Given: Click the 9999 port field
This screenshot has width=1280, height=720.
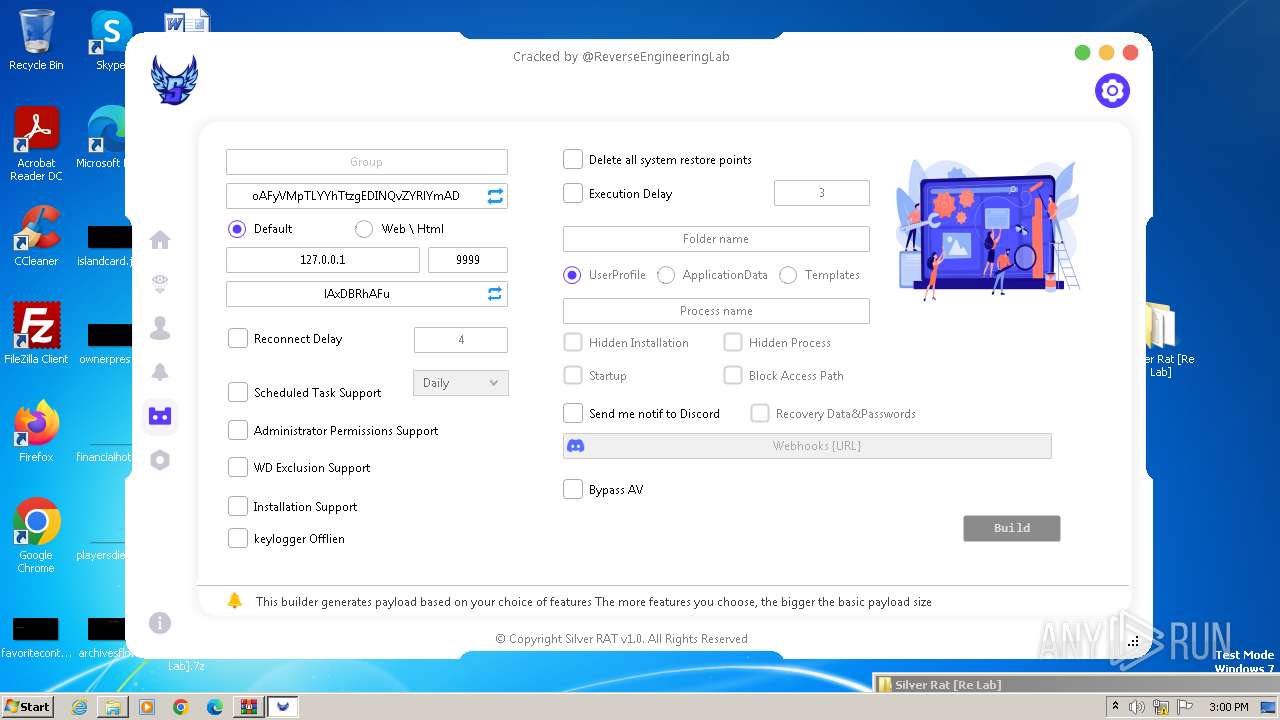Looking at the screenshot, I should (x=468, y=260).
